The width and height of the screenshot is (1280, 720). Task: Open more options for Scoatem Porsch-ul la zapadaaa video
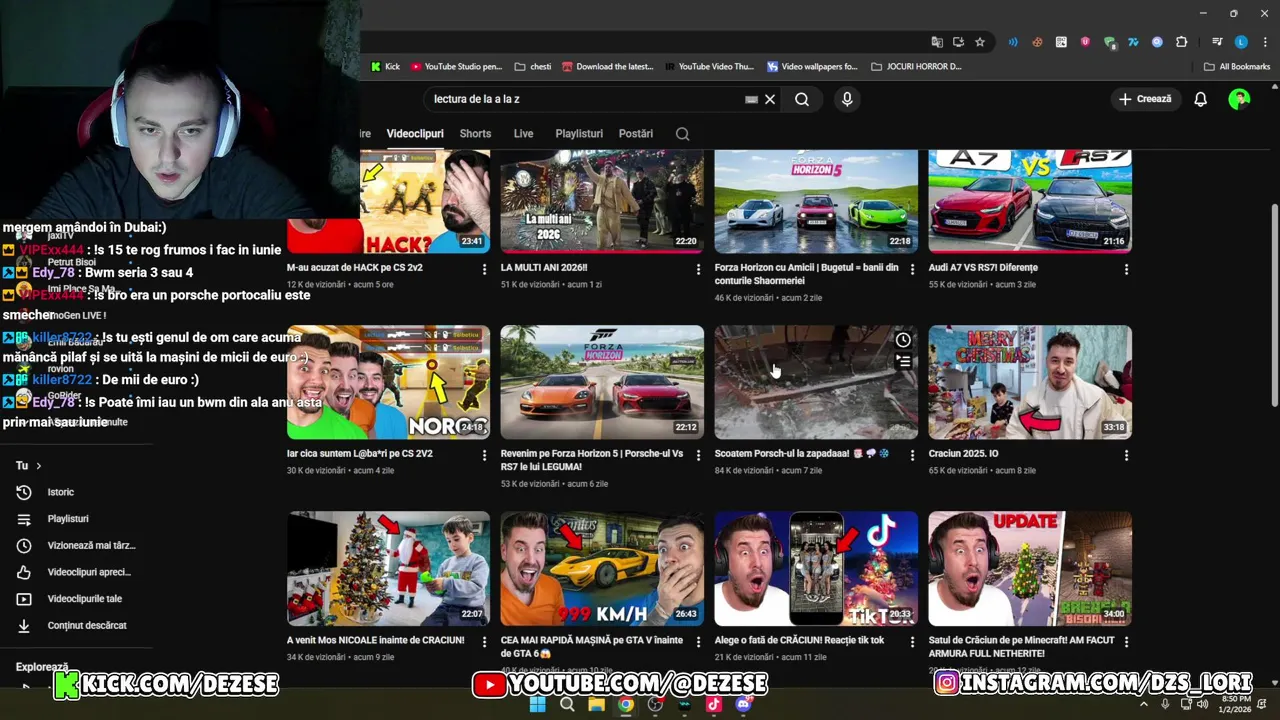pyautogui.click(x=912, y=456)
